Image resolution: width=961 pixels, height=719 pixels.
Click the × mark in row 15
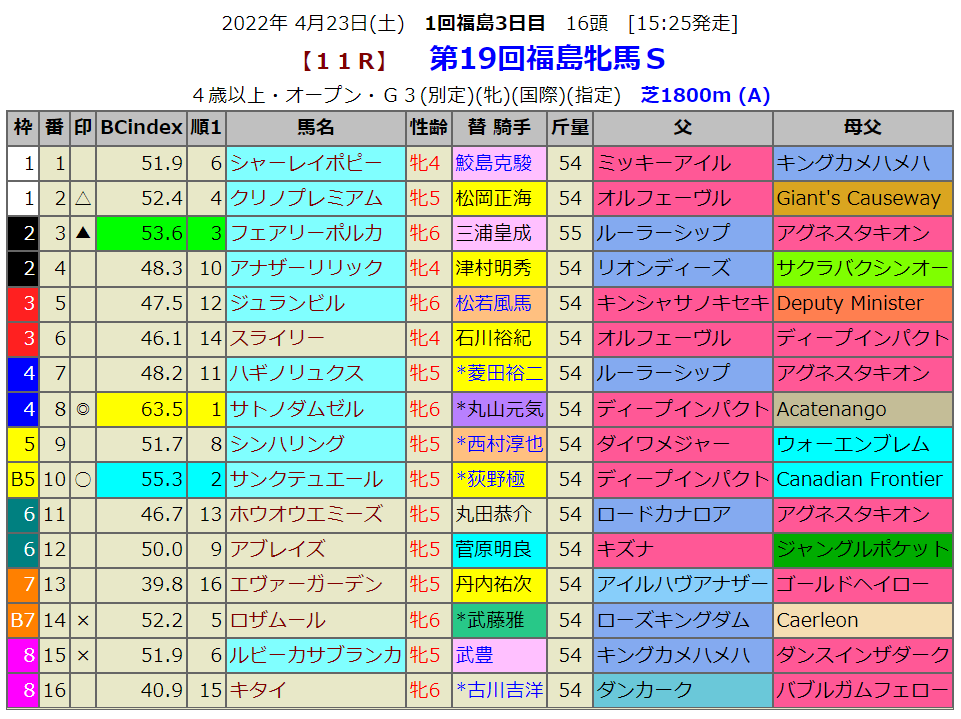83,655
